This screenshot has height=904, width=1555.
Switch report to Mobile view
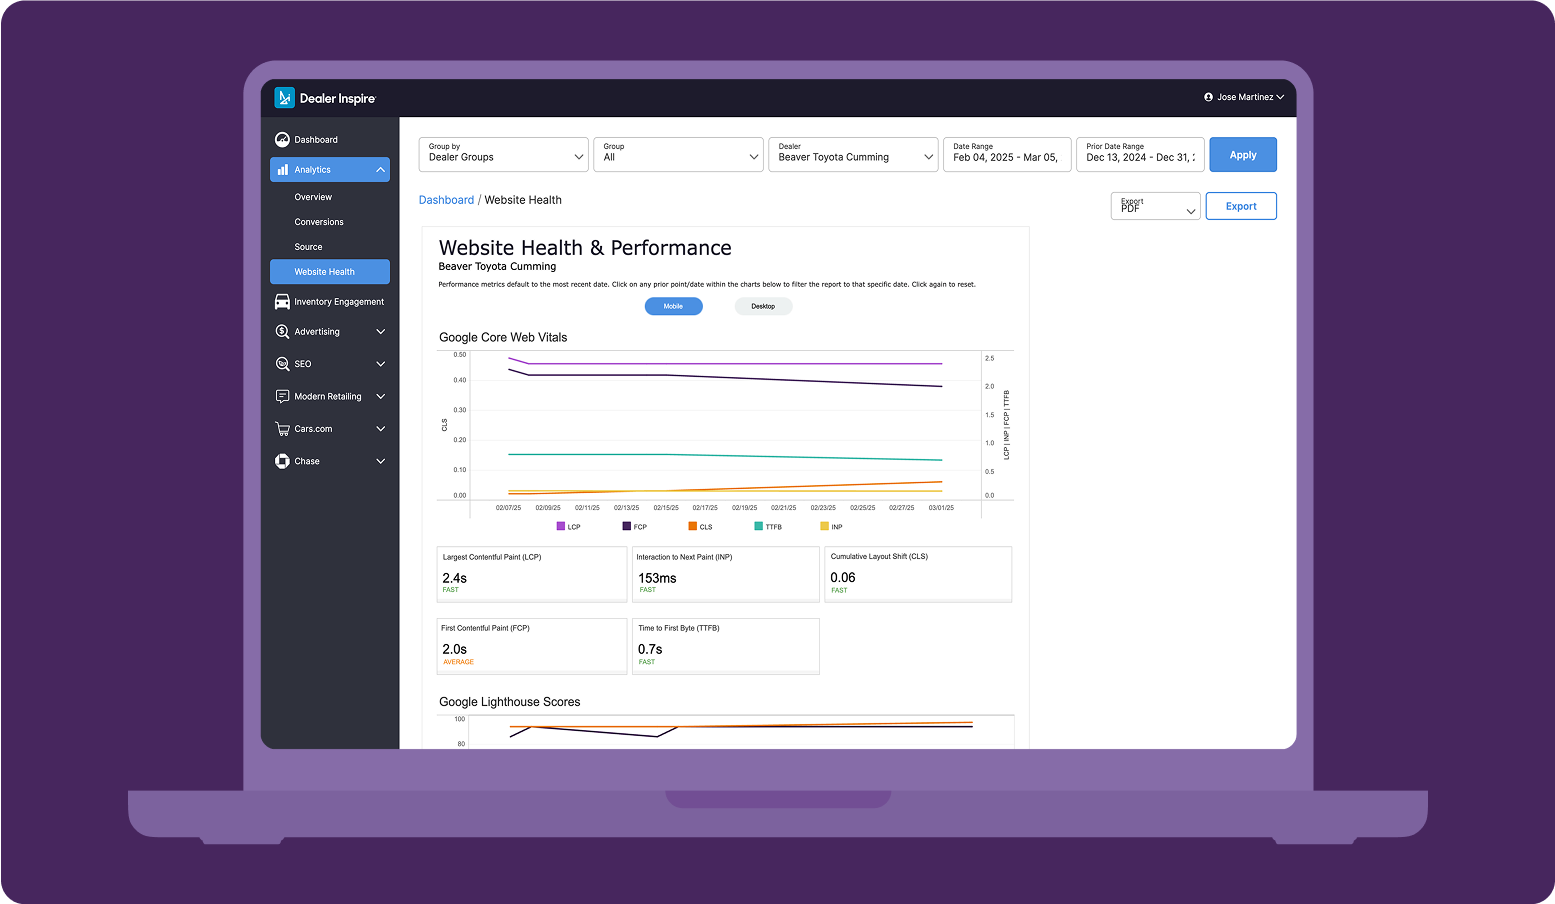pyautogui.click(x=673, y=306)
